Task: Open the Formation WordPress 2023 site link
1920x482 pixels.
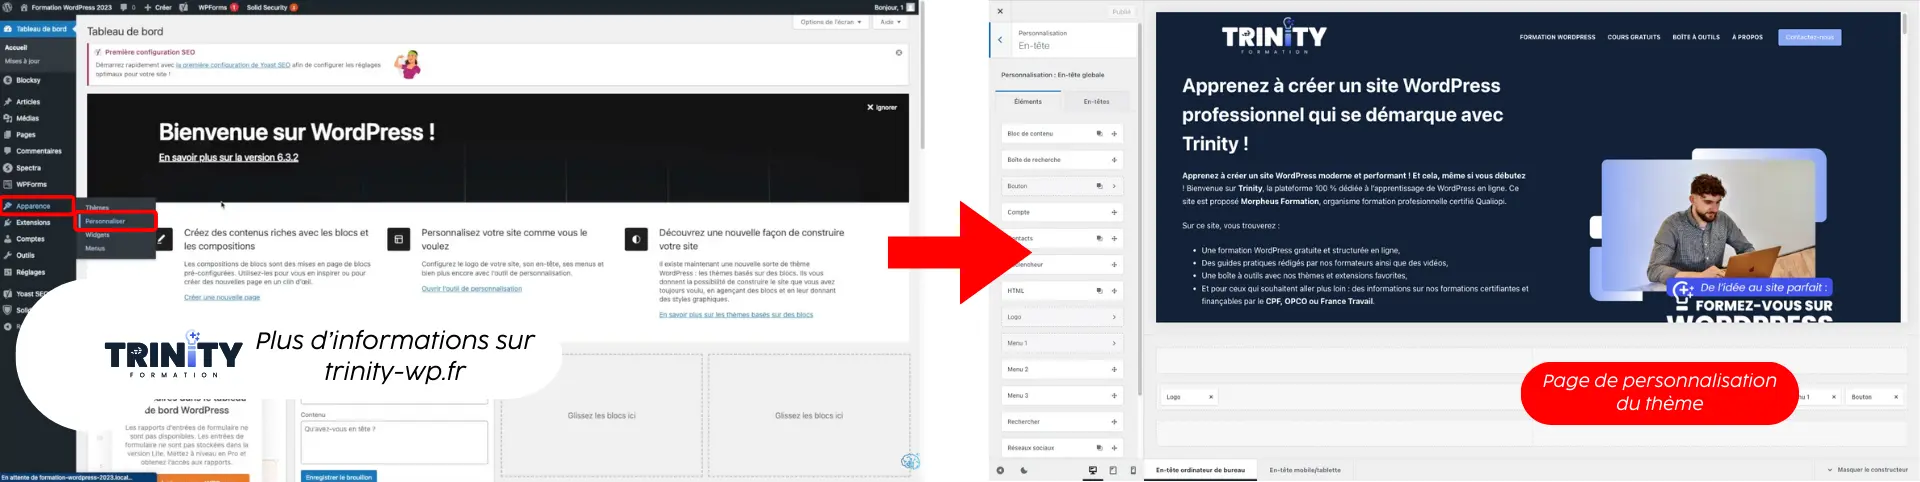Action: pyautogui.click(x=66, y=7)
